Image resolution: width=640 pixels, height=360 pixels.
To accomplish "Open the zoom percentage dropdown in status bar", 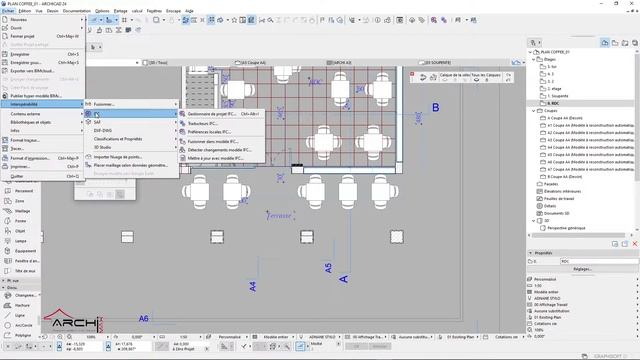I will (108, 337).
